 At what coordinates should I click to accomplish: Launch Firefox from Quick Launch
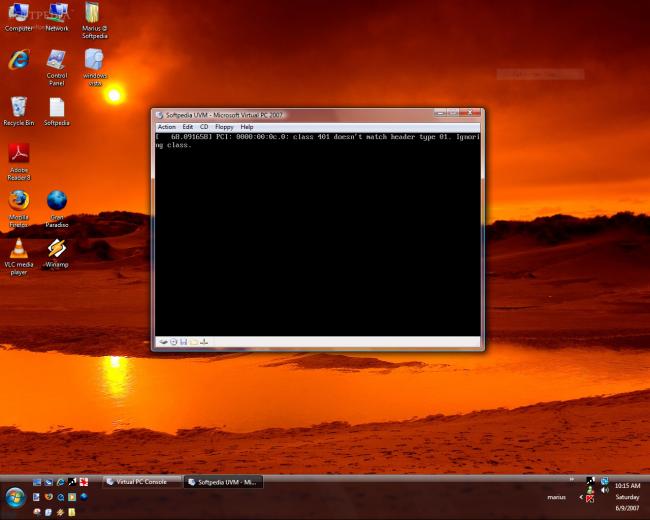[x=49, y=497]
